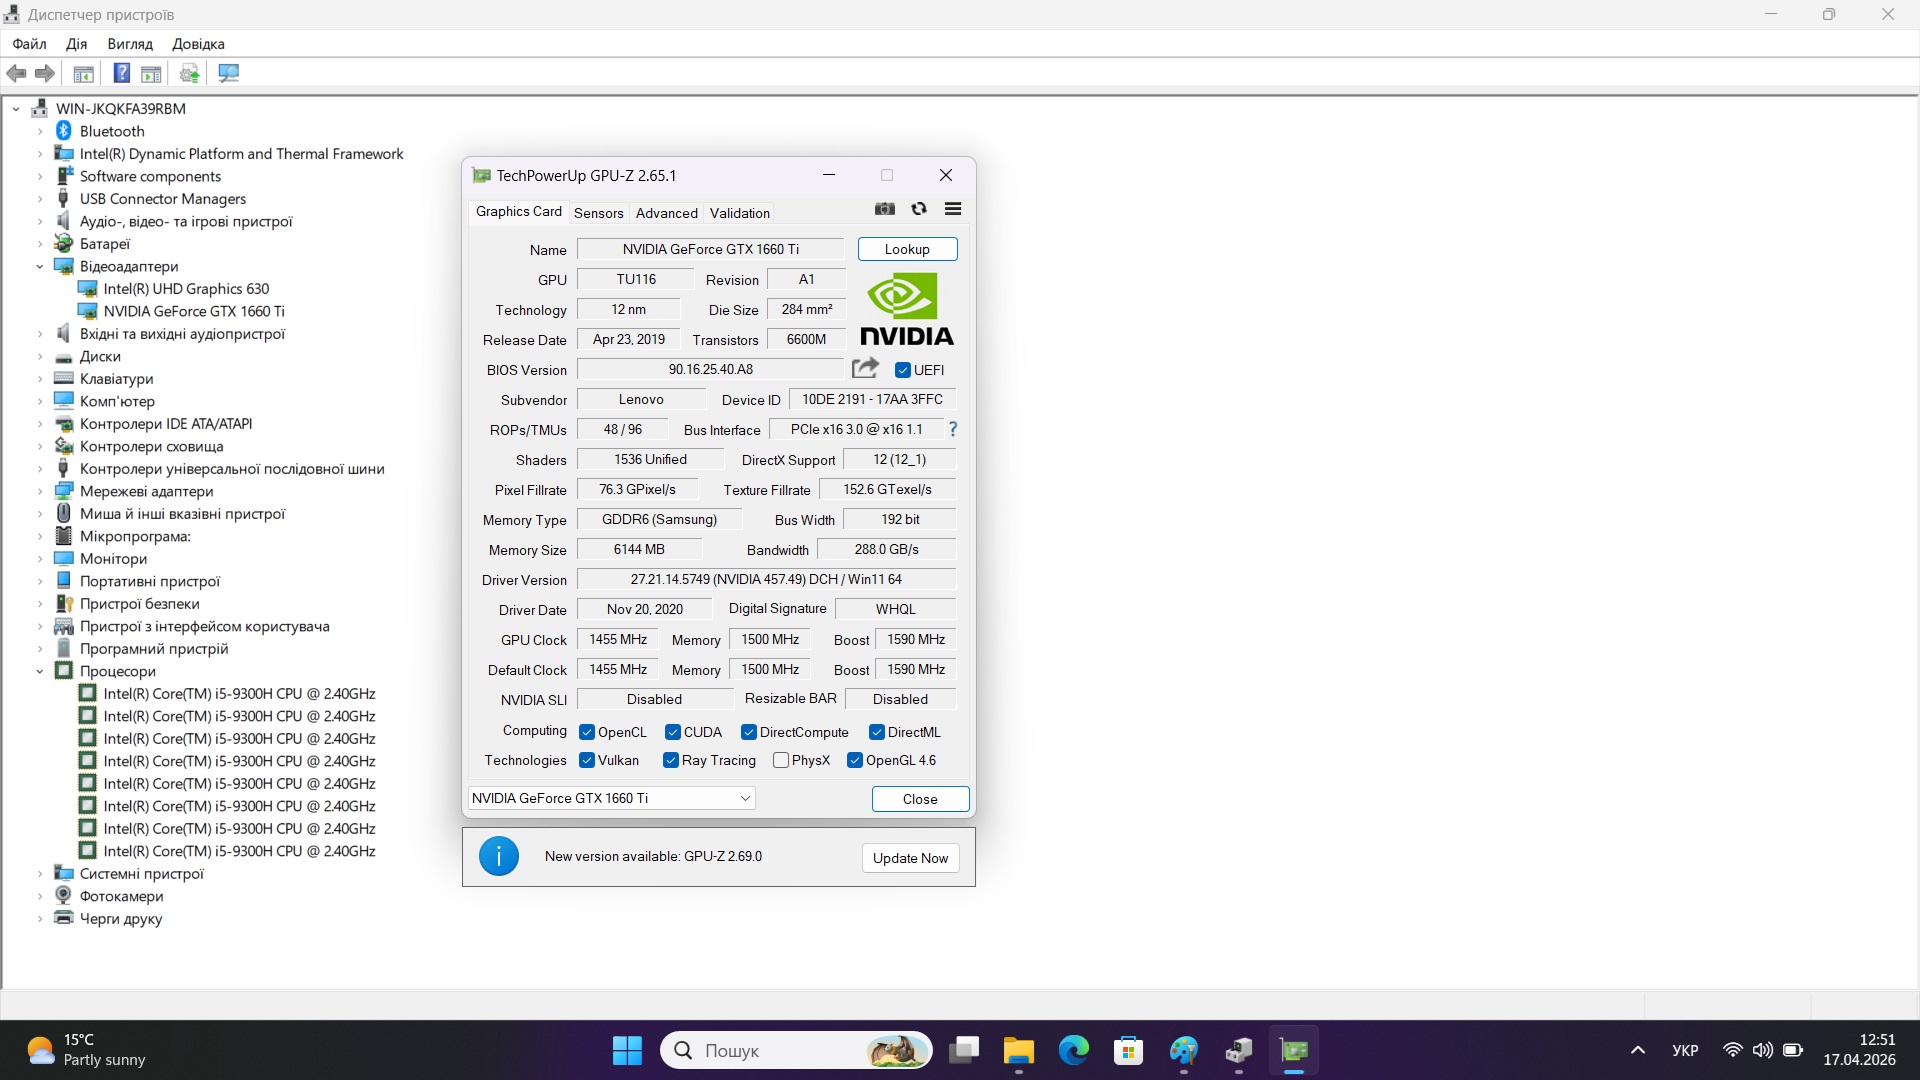
Task: Expand the Bluetooth tree node
Action: click(39, 130)
